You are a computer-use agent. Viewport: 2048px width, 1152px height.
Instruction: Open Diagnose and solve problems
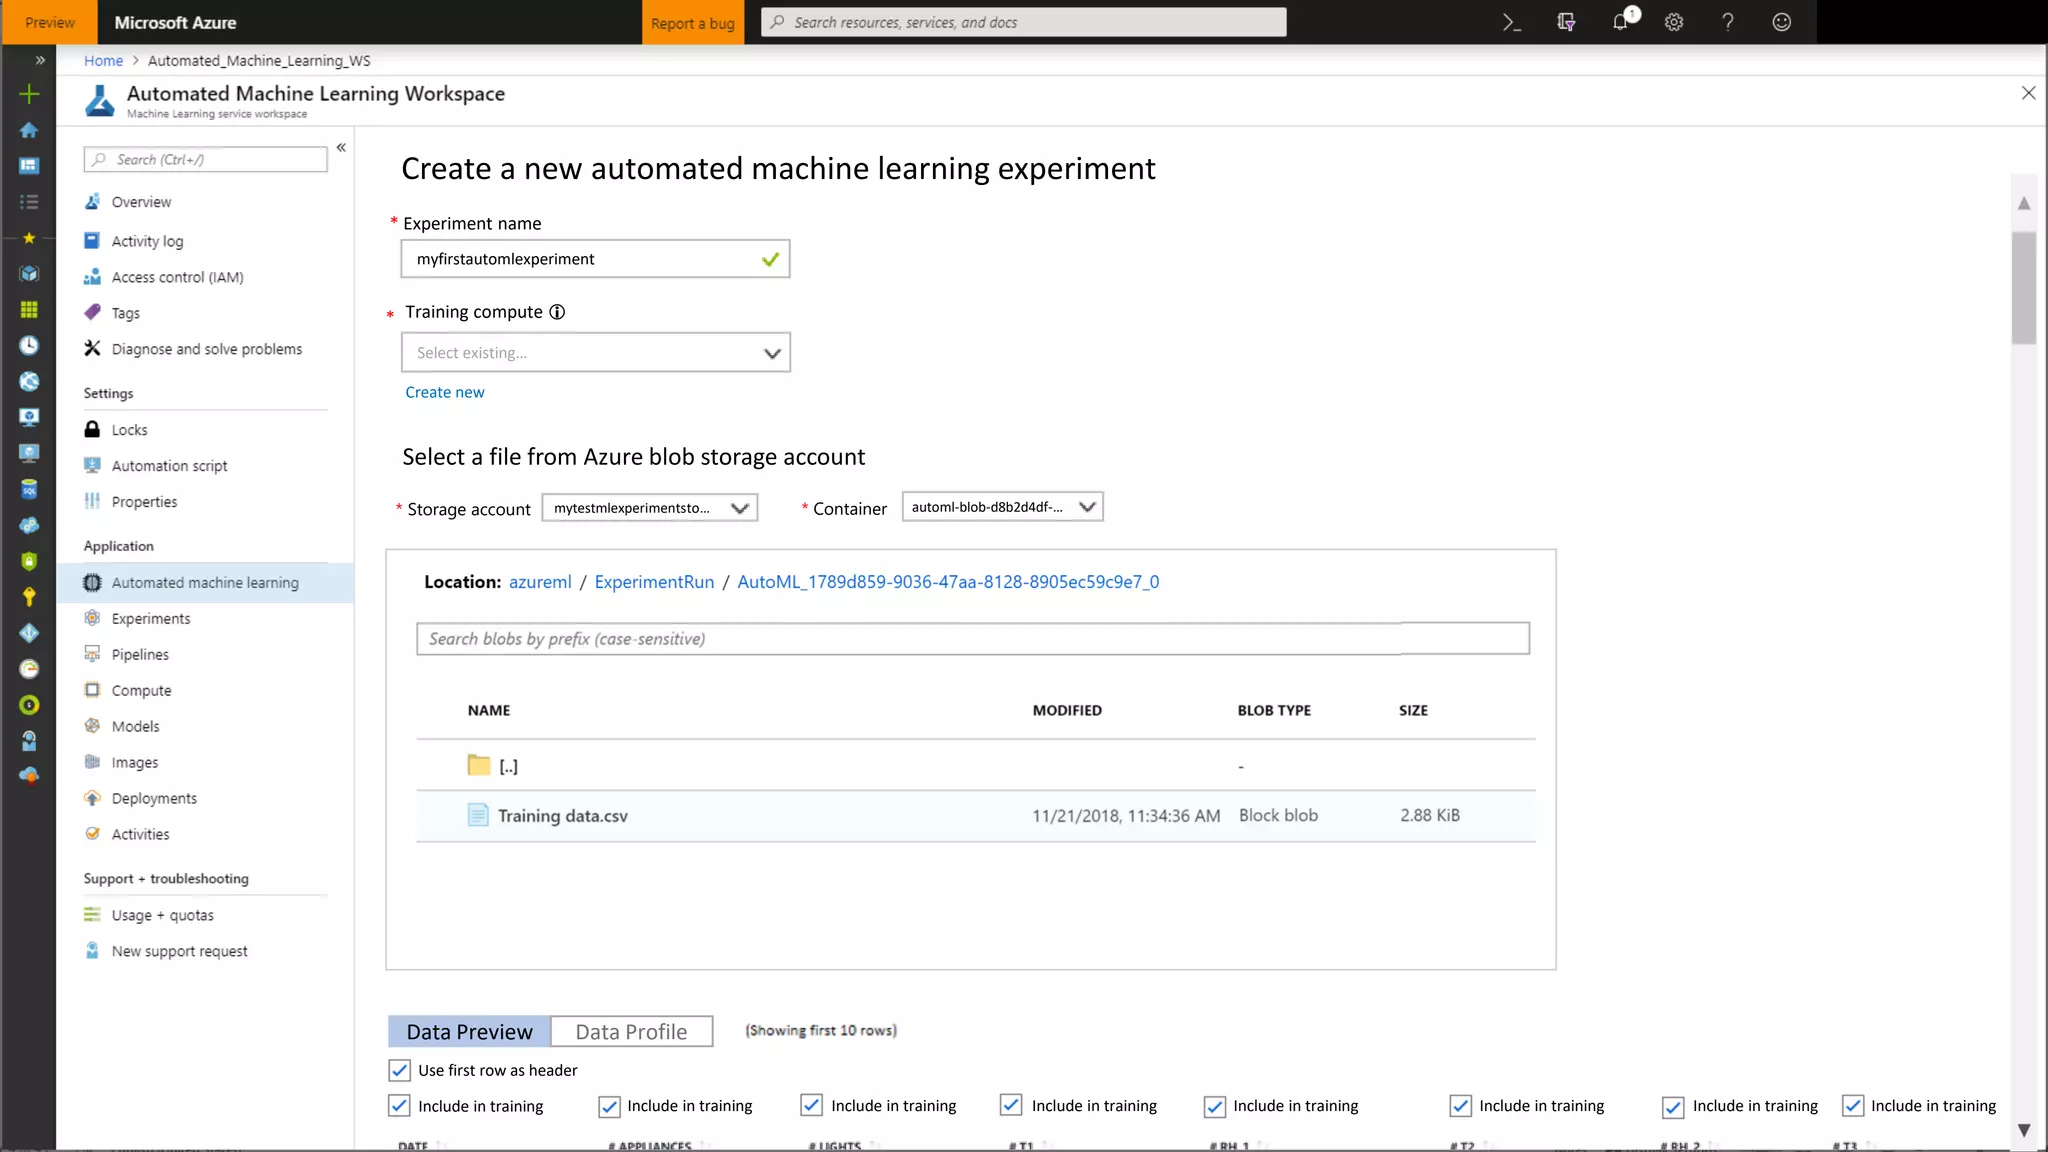click(206, 349)
